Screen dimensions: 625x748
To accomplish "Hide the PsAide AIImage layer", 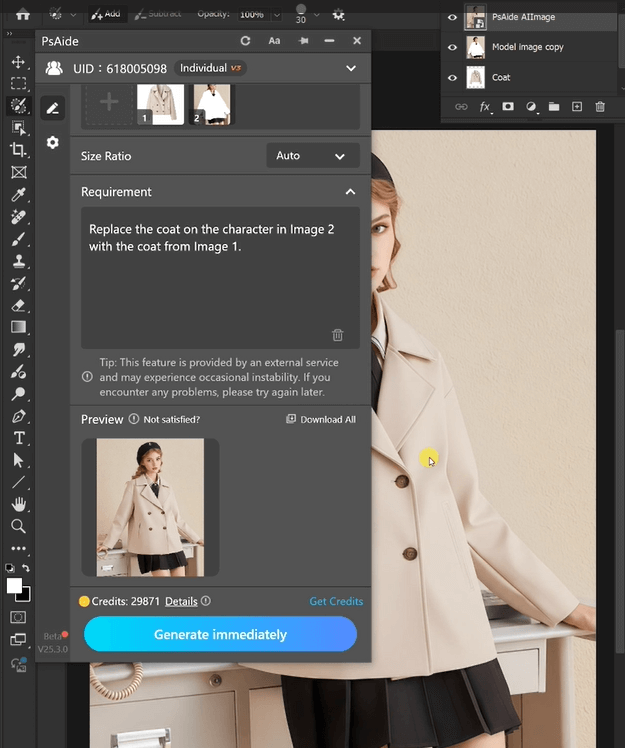I will pos(452,18).
